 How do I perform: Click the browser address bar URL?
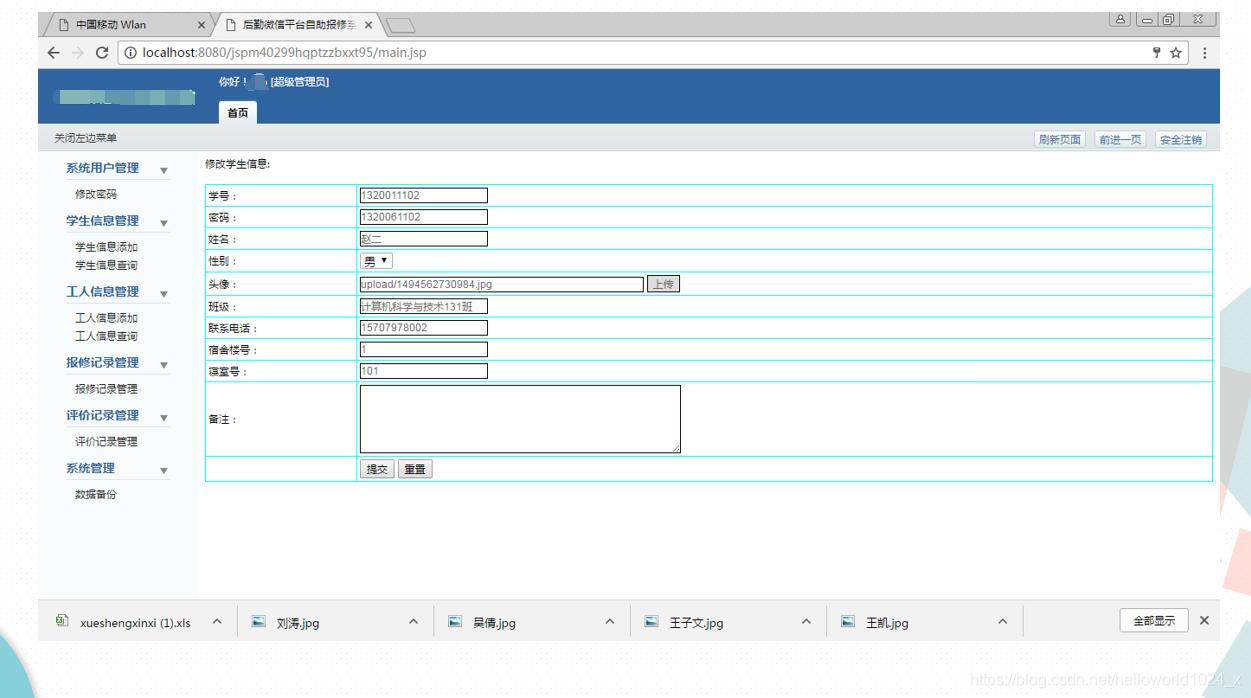pyautogui.click(x=285, y=53)
